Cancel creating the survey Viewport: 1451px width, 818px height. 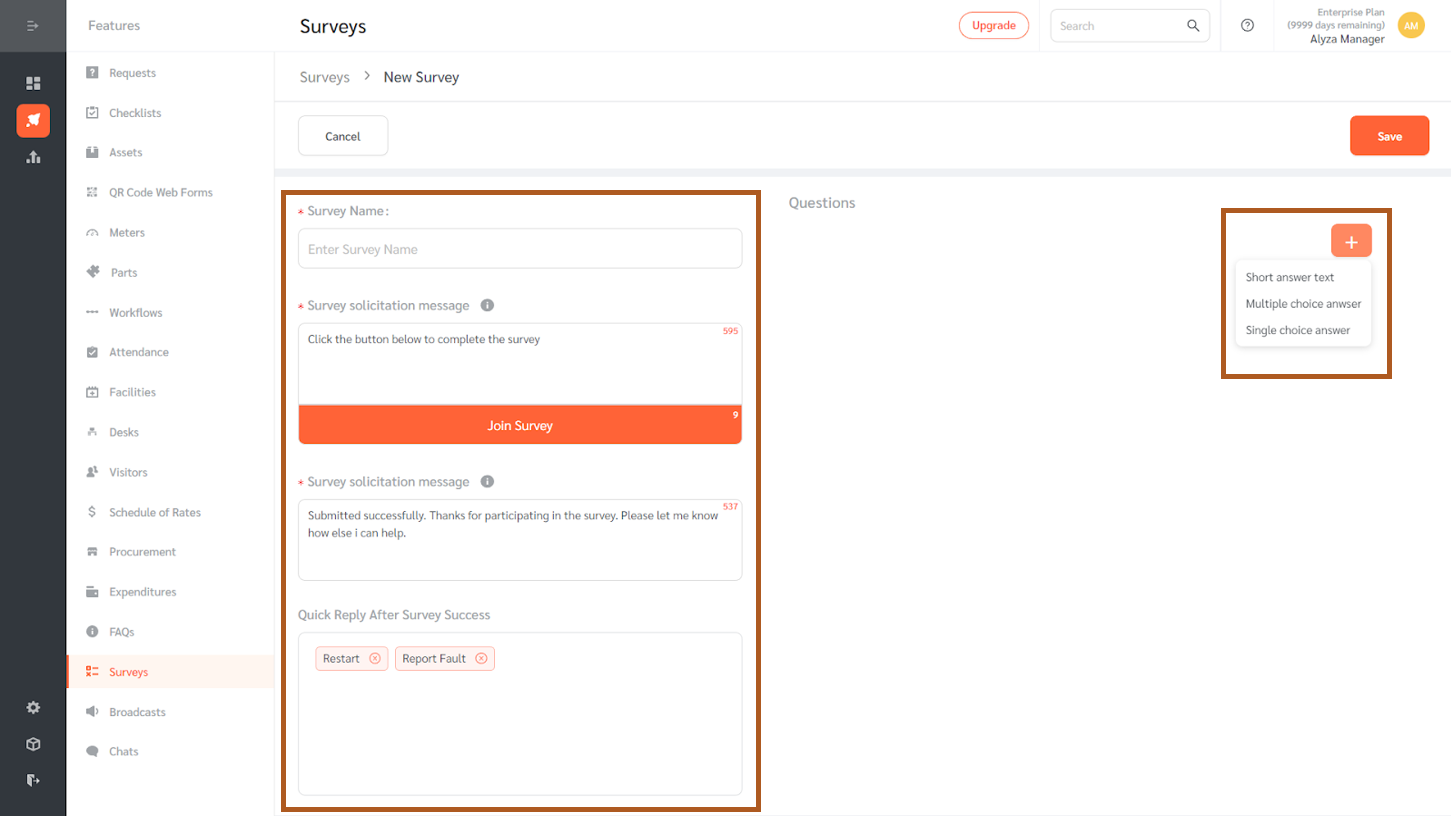click(342, 135)
